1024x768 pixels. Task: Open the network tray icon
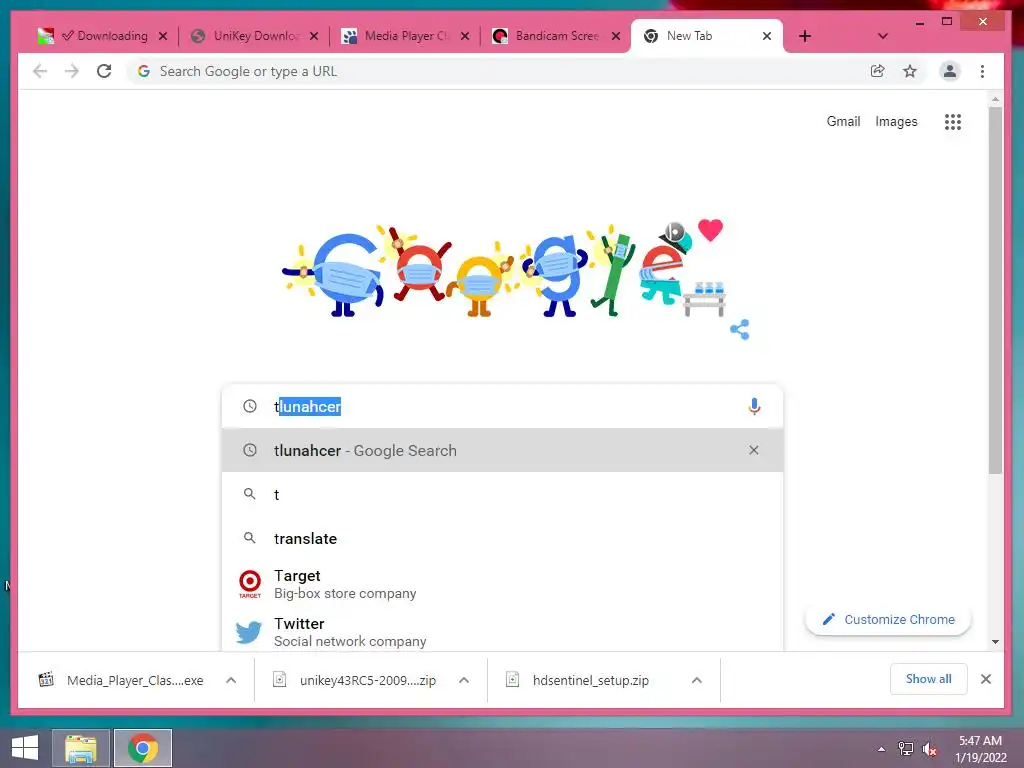coord(906,749)
